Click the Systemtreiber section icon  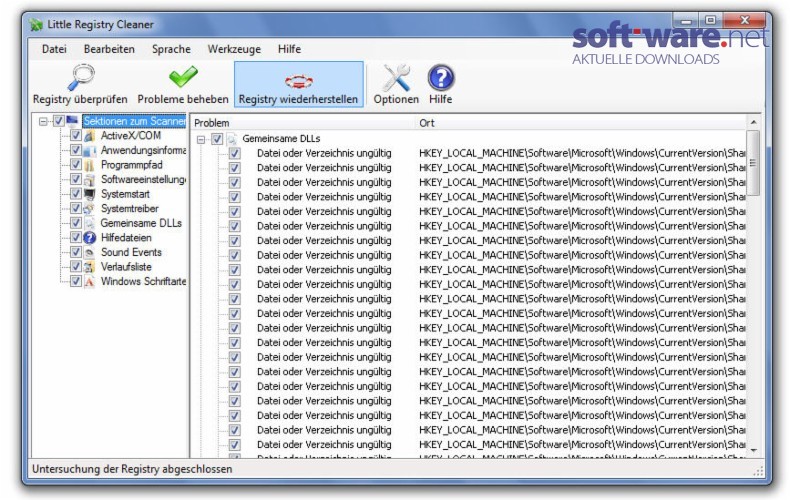90,209
